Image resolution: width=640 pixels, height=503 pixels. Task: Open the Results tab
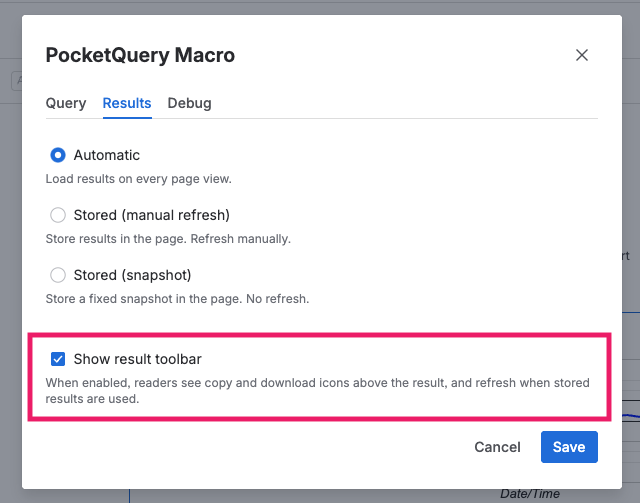[127, 103]
